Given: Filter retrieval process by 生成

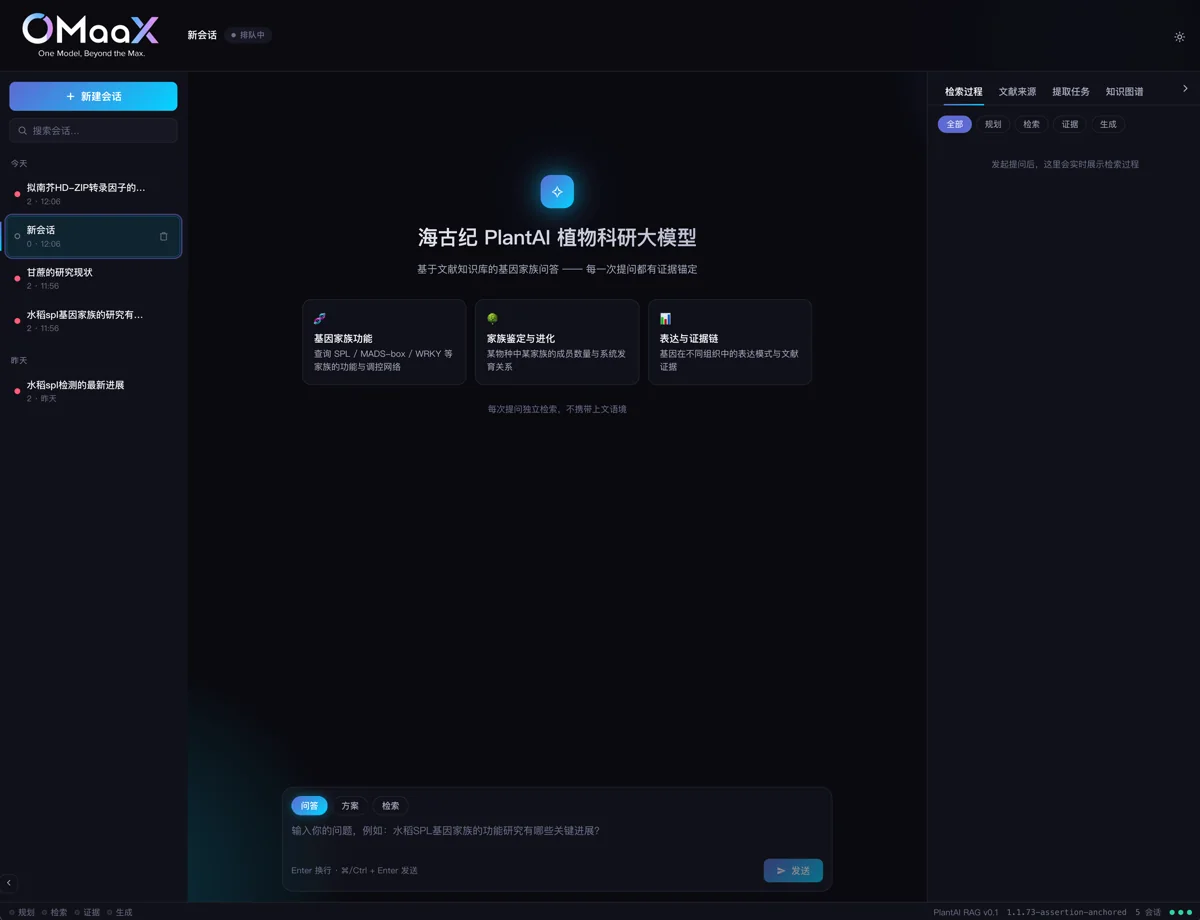Looking at the screenshot, I should [x=1108, y=124].
